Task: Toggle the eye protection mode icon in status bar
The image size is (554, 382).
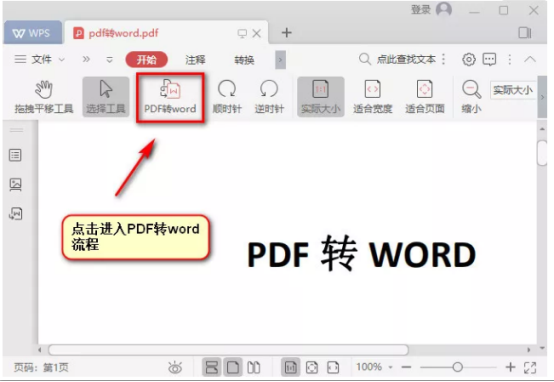Action: point(175,368)
